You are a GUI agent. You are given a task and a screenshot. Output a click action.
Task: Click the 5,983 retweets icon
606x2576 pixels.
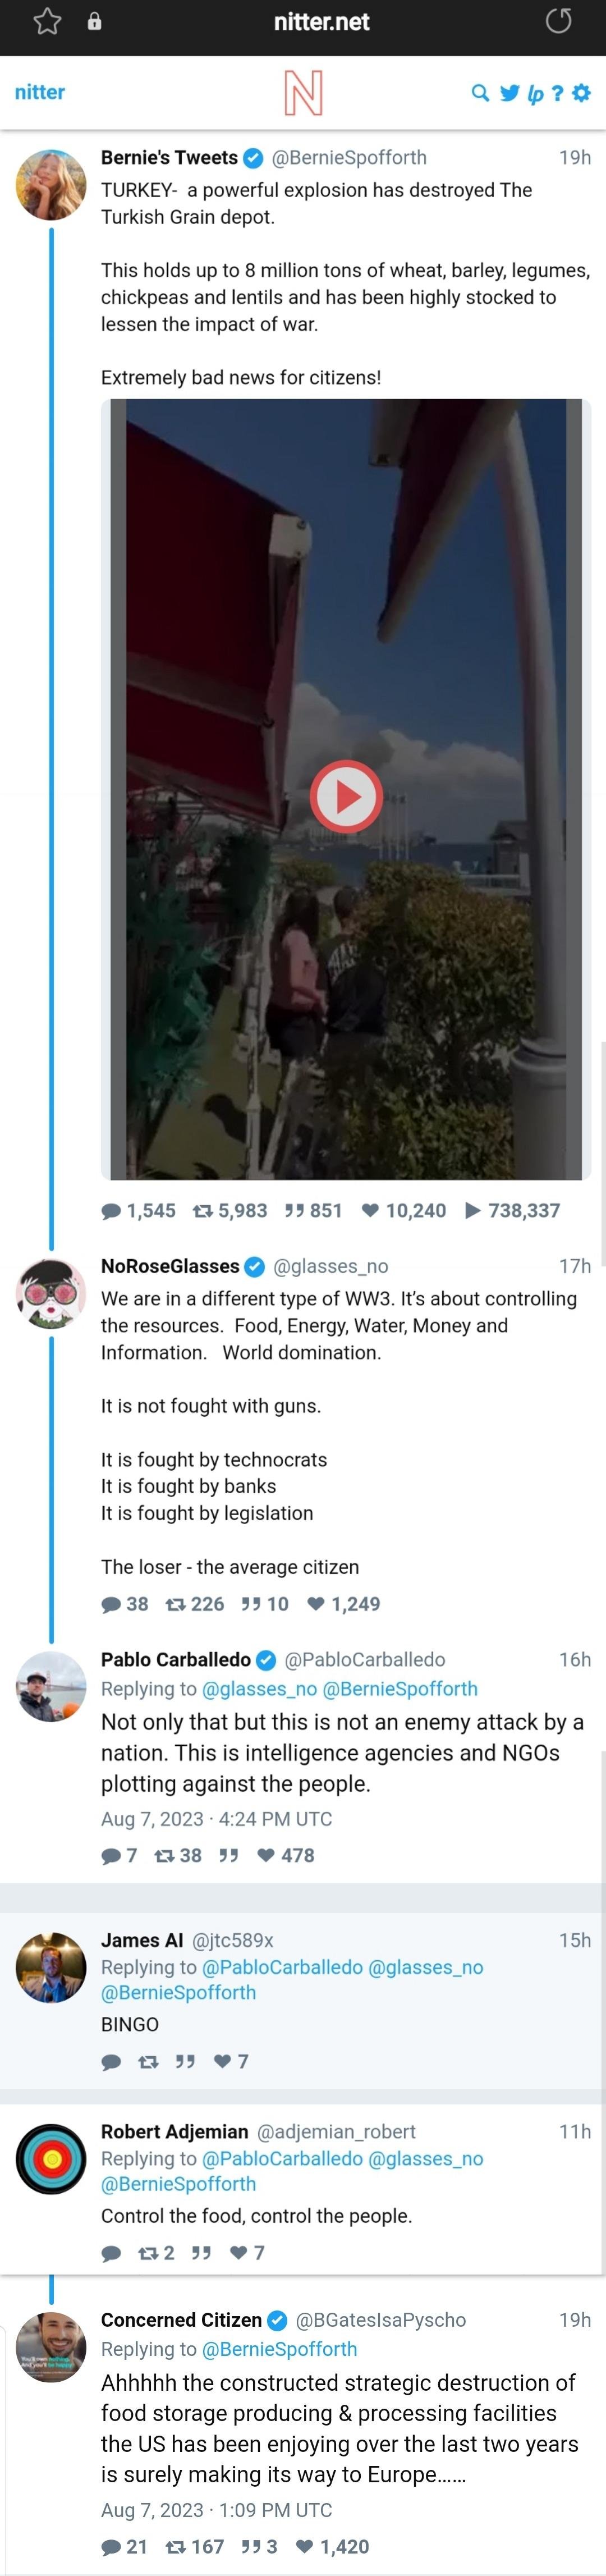click(203, 1210)
